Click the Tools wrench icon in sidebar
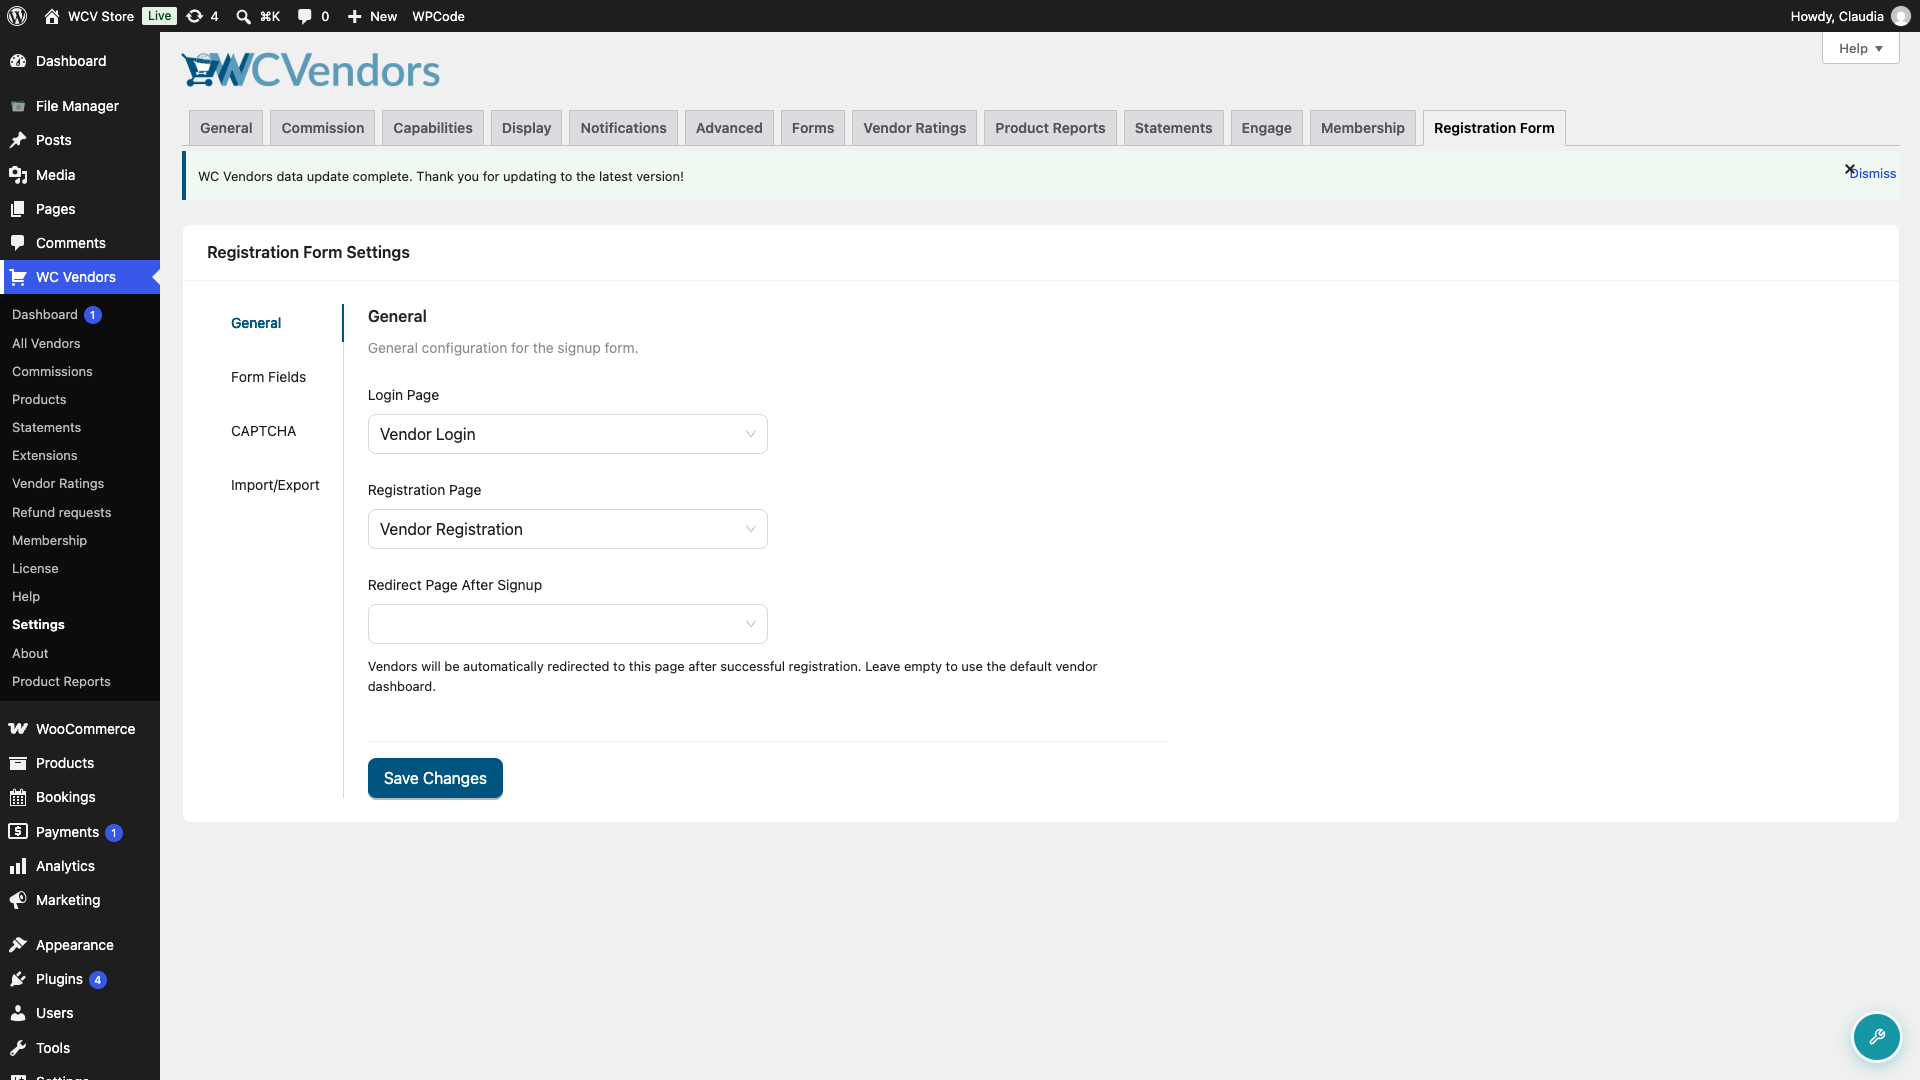 click(x=18, y=1048)
